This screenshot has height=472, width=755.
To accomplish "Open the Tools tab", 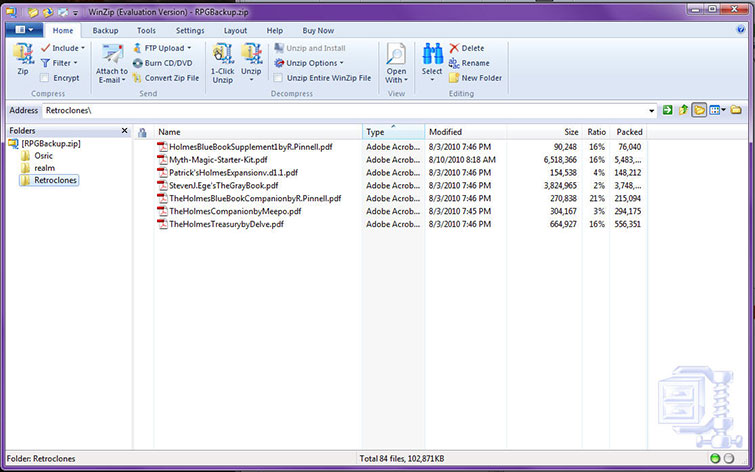I will (x=146, y=30).
